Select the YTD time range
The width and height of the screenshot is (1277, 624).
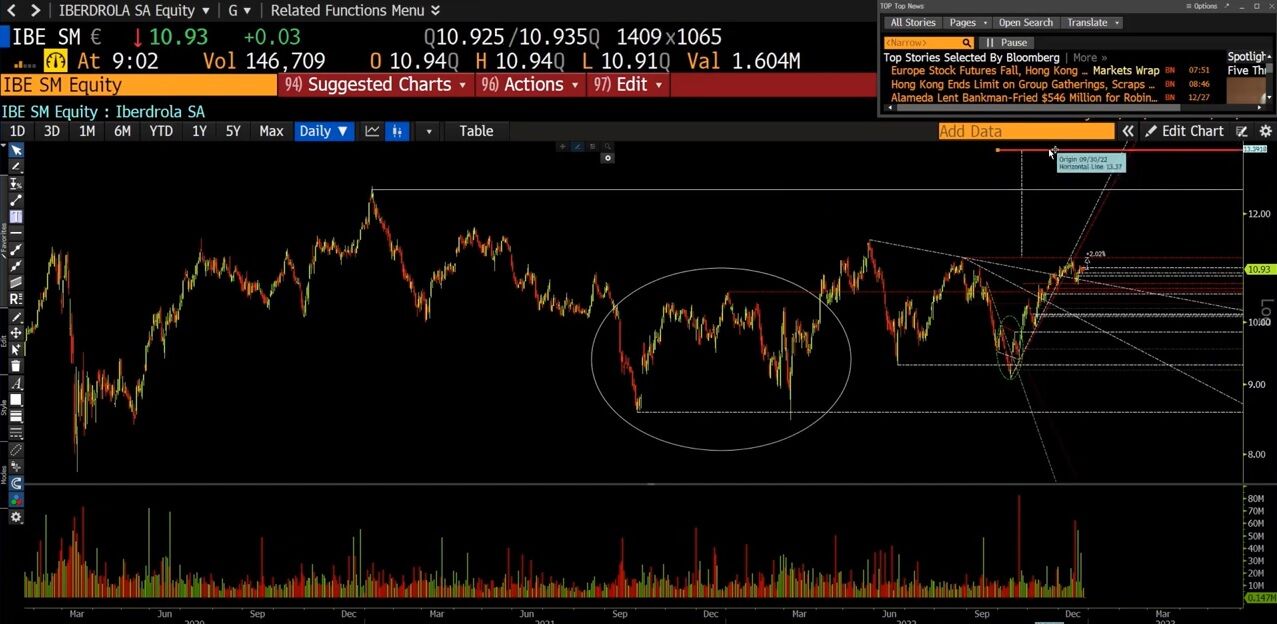[160, 131]
